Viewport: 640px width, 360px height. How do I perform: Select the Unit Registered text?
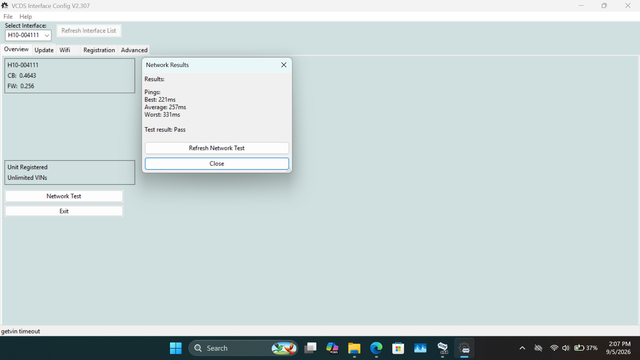click(27, 167)
